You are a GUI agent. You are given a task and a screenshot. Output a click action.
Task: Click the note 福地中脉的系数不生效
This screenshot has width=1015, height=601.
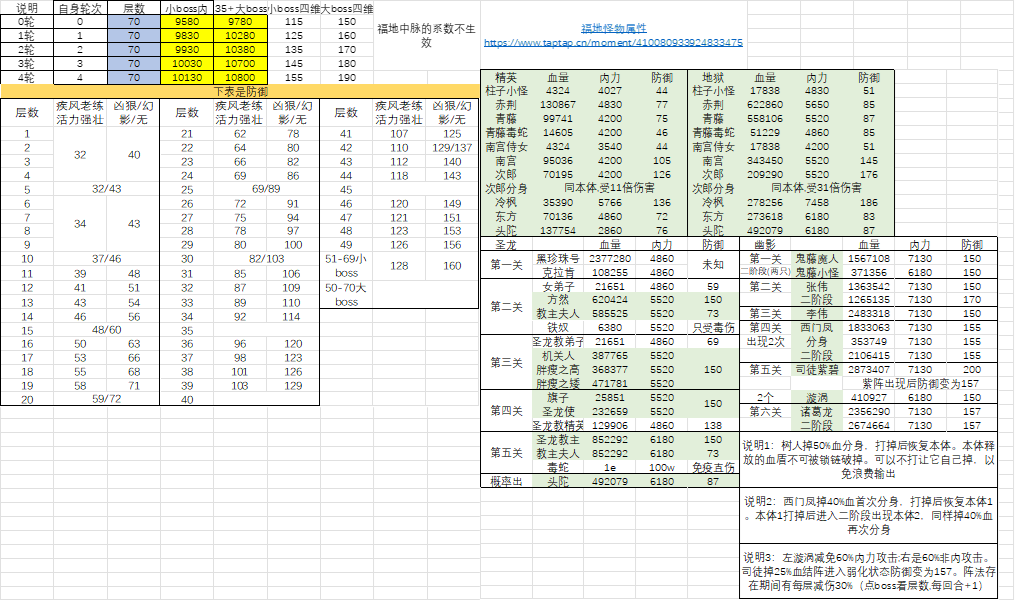(426, 36)
